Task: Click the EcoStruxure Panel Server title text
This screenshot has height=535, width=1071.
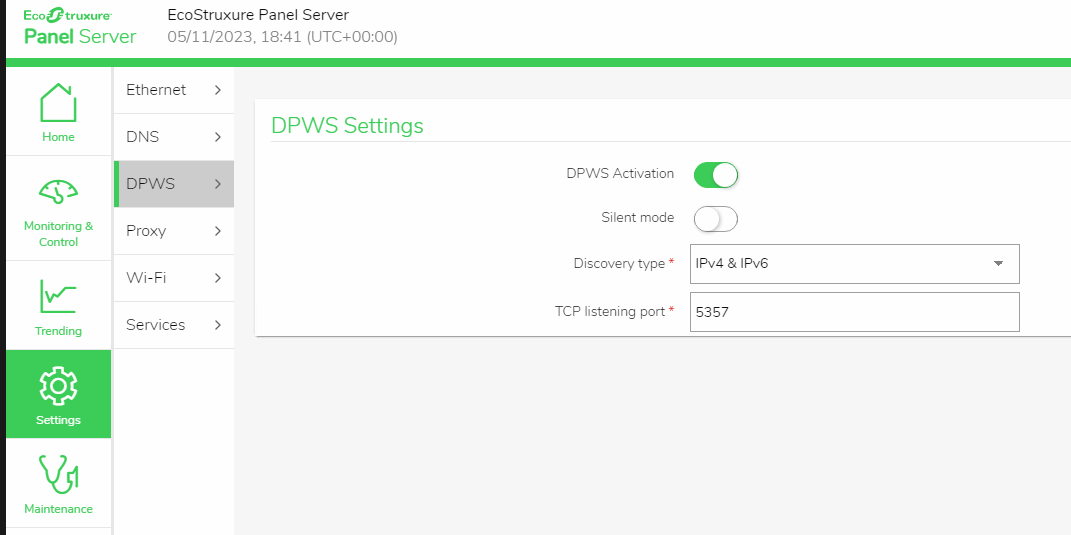Action: [x=258, y=15]
